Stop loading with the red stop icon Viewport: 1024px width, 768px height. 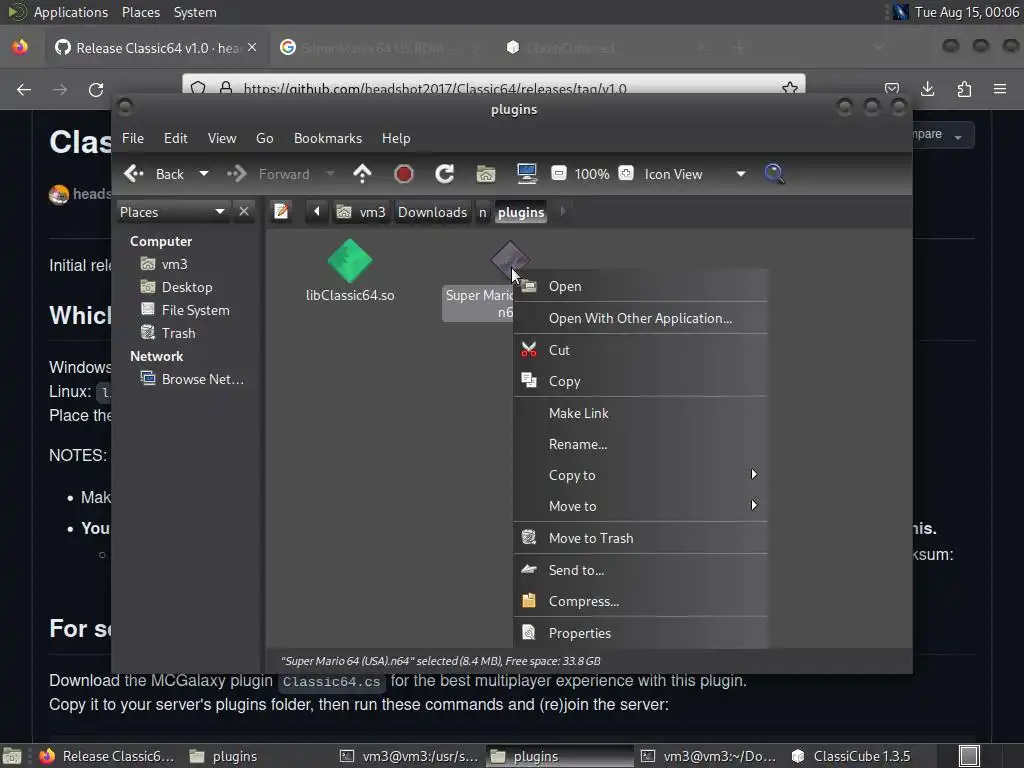click(404, 174)
